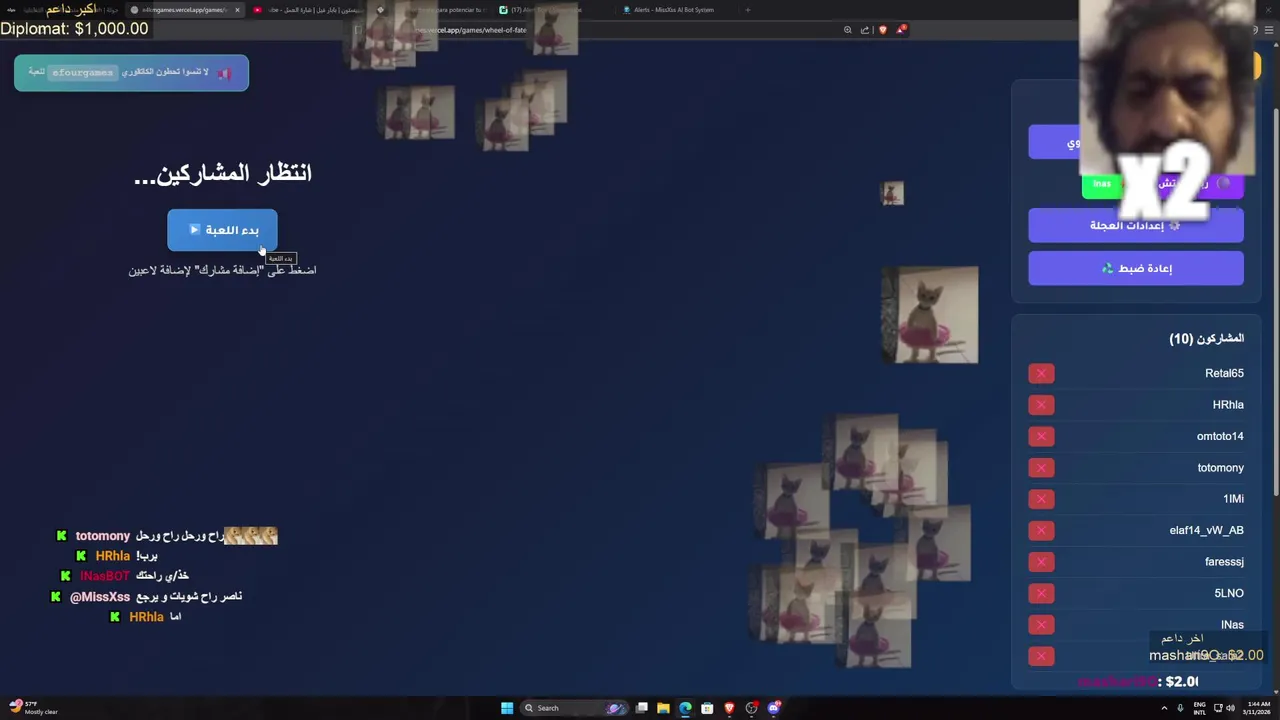Remove totomony via the red X button

[x=1041, y=468]
